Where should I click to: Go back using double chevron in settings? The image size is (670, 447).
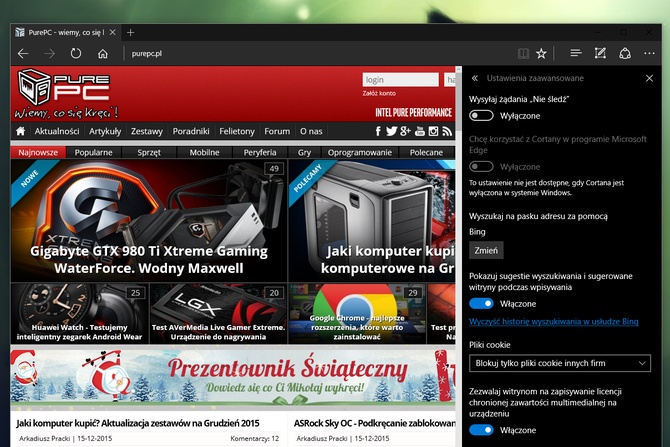tap(474, 78)
